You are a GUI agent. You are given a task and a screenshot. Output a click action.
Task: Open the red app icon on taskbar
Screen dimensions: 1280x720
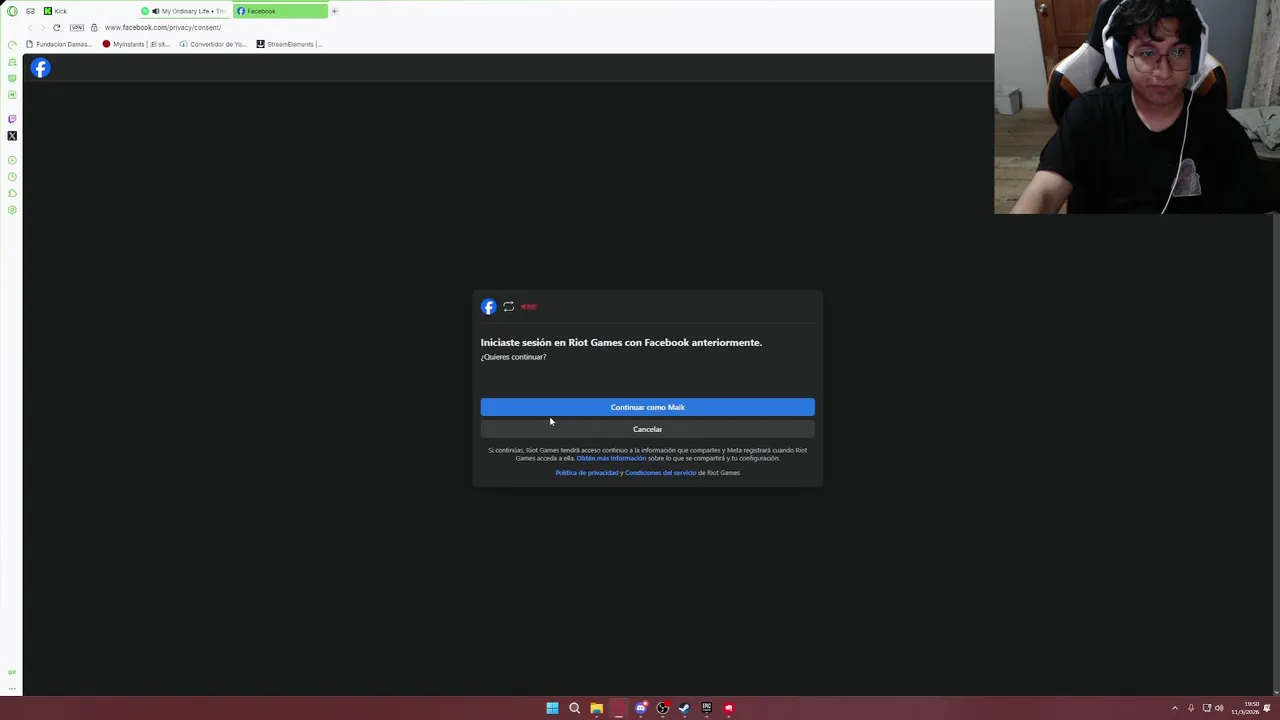728,708
